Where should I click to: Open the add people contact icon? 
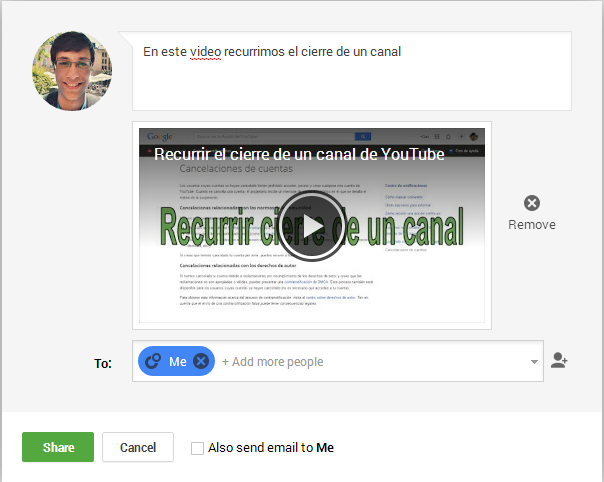559,361
